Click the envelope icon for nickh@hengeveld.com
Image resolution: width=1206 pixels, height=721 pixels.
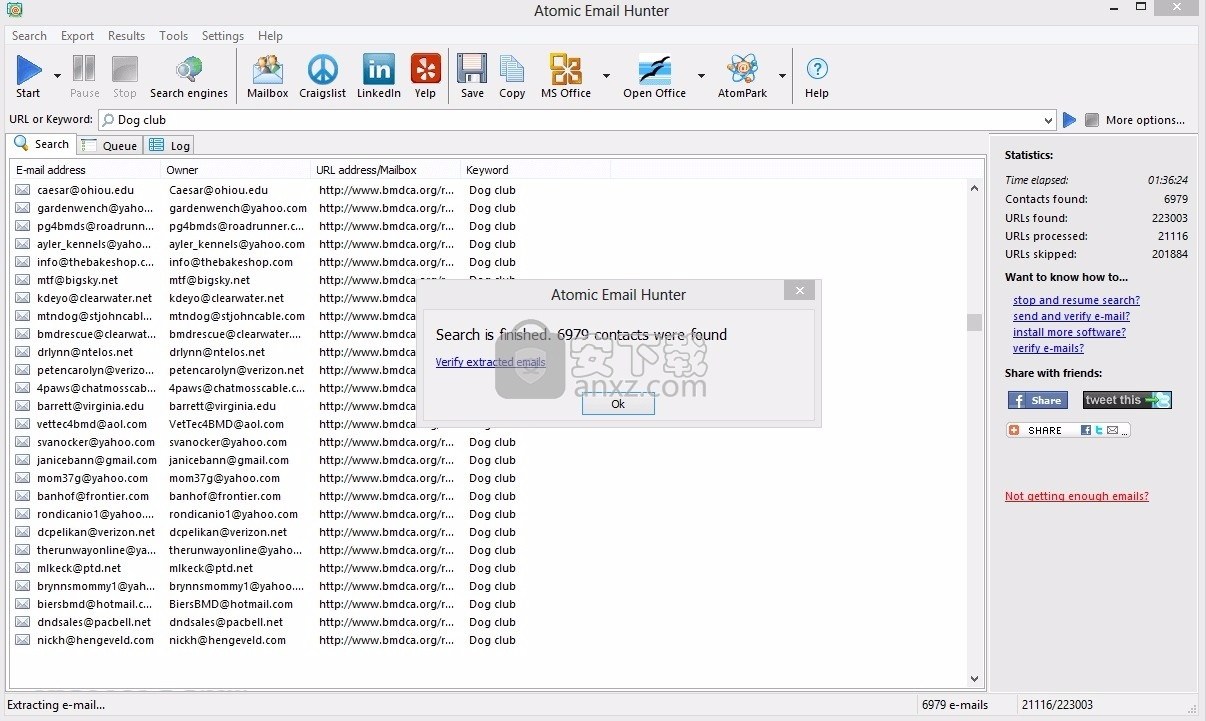pyautogui.click(x=22, y=640)
